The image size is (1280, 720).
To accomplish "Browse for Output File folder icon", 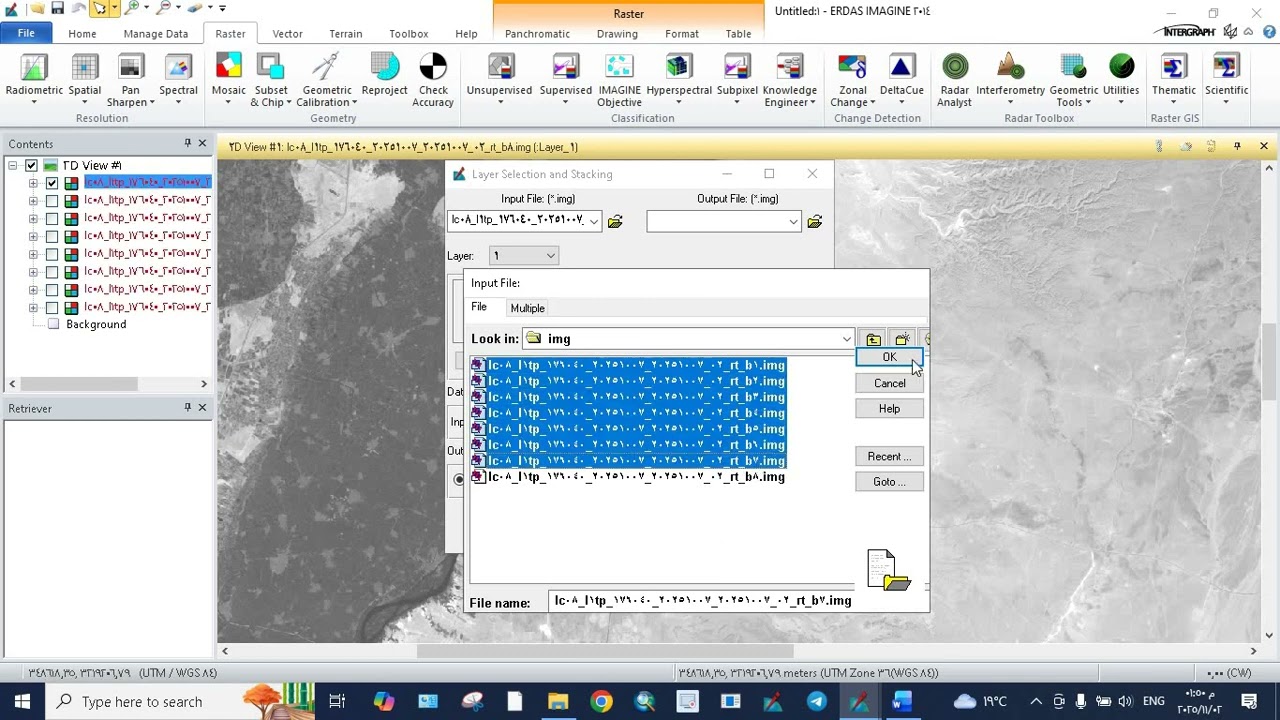I will click(815, 222).
